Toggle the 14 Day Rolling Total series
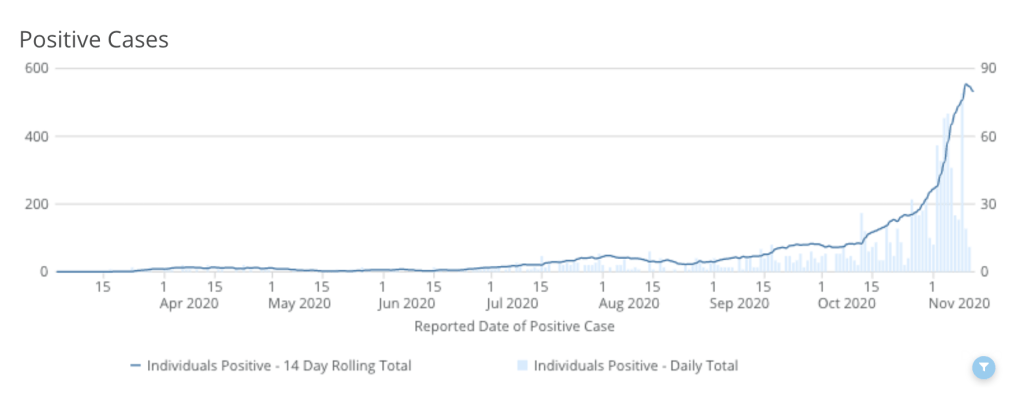1022x407 pixels. [279, 366]
